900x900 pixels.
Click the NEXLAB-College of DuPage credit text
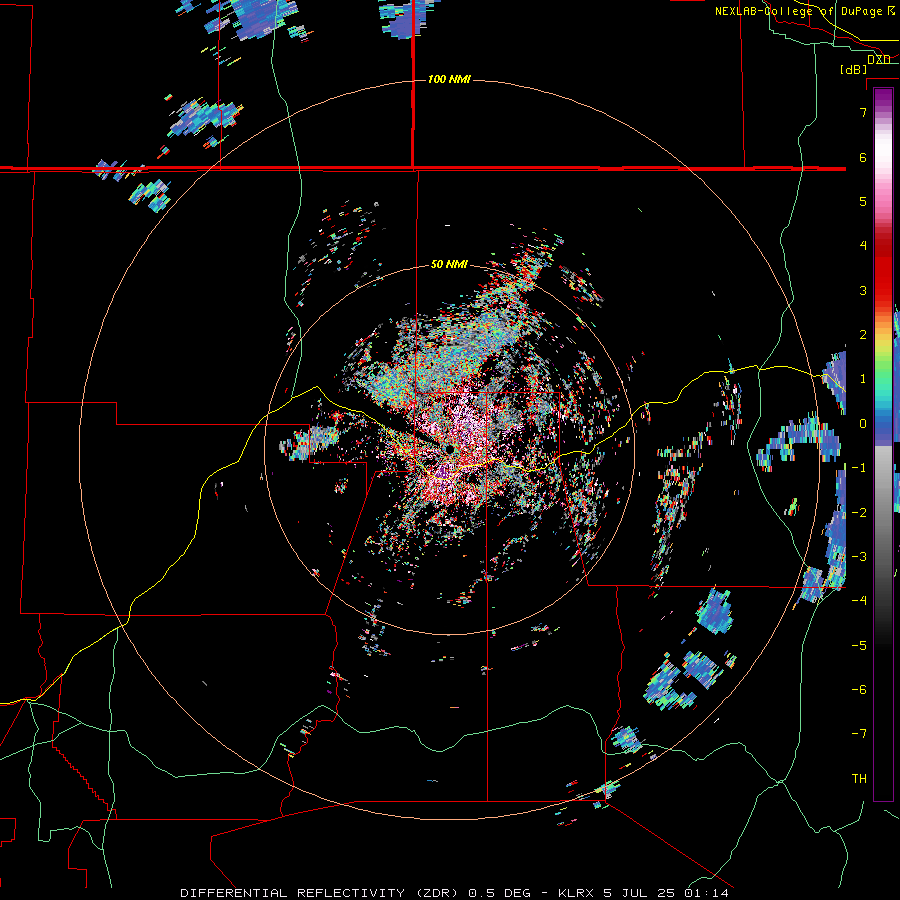coord(804,11)
